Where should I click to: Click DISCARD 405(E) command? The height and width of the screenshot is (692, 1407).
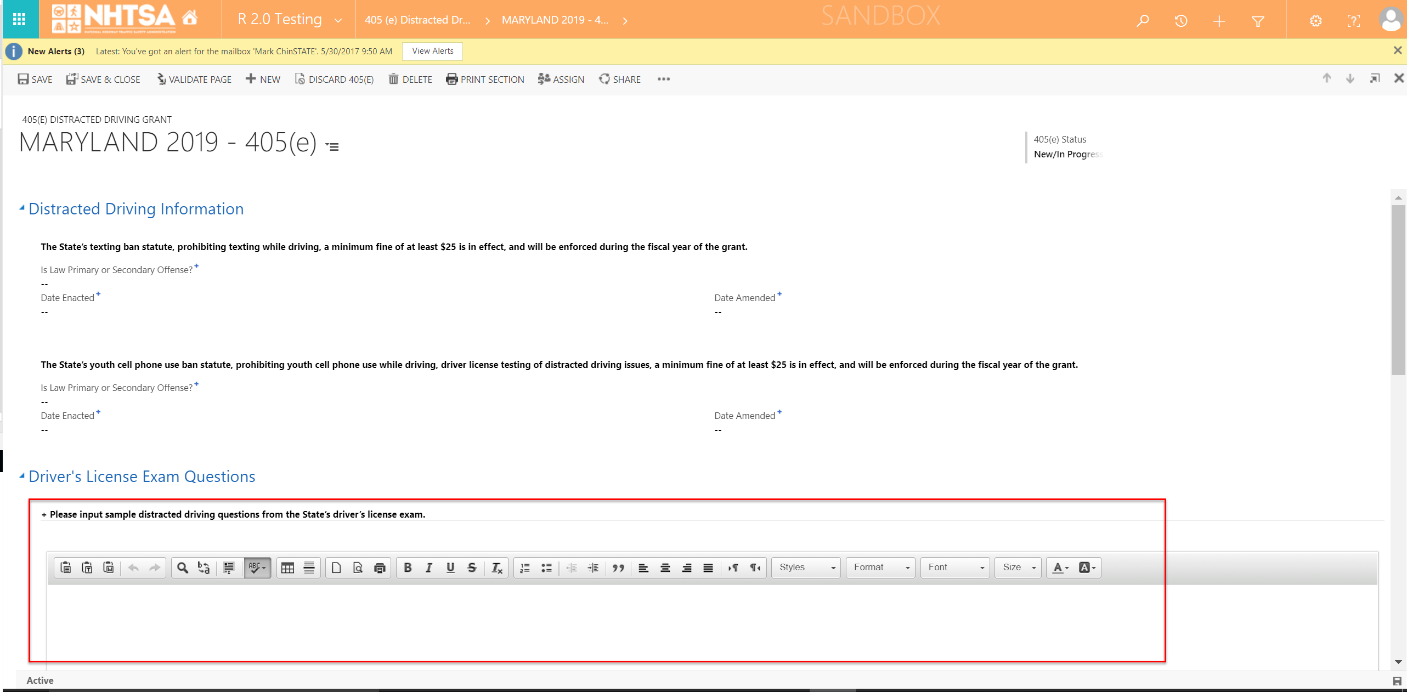click(334, 79)
